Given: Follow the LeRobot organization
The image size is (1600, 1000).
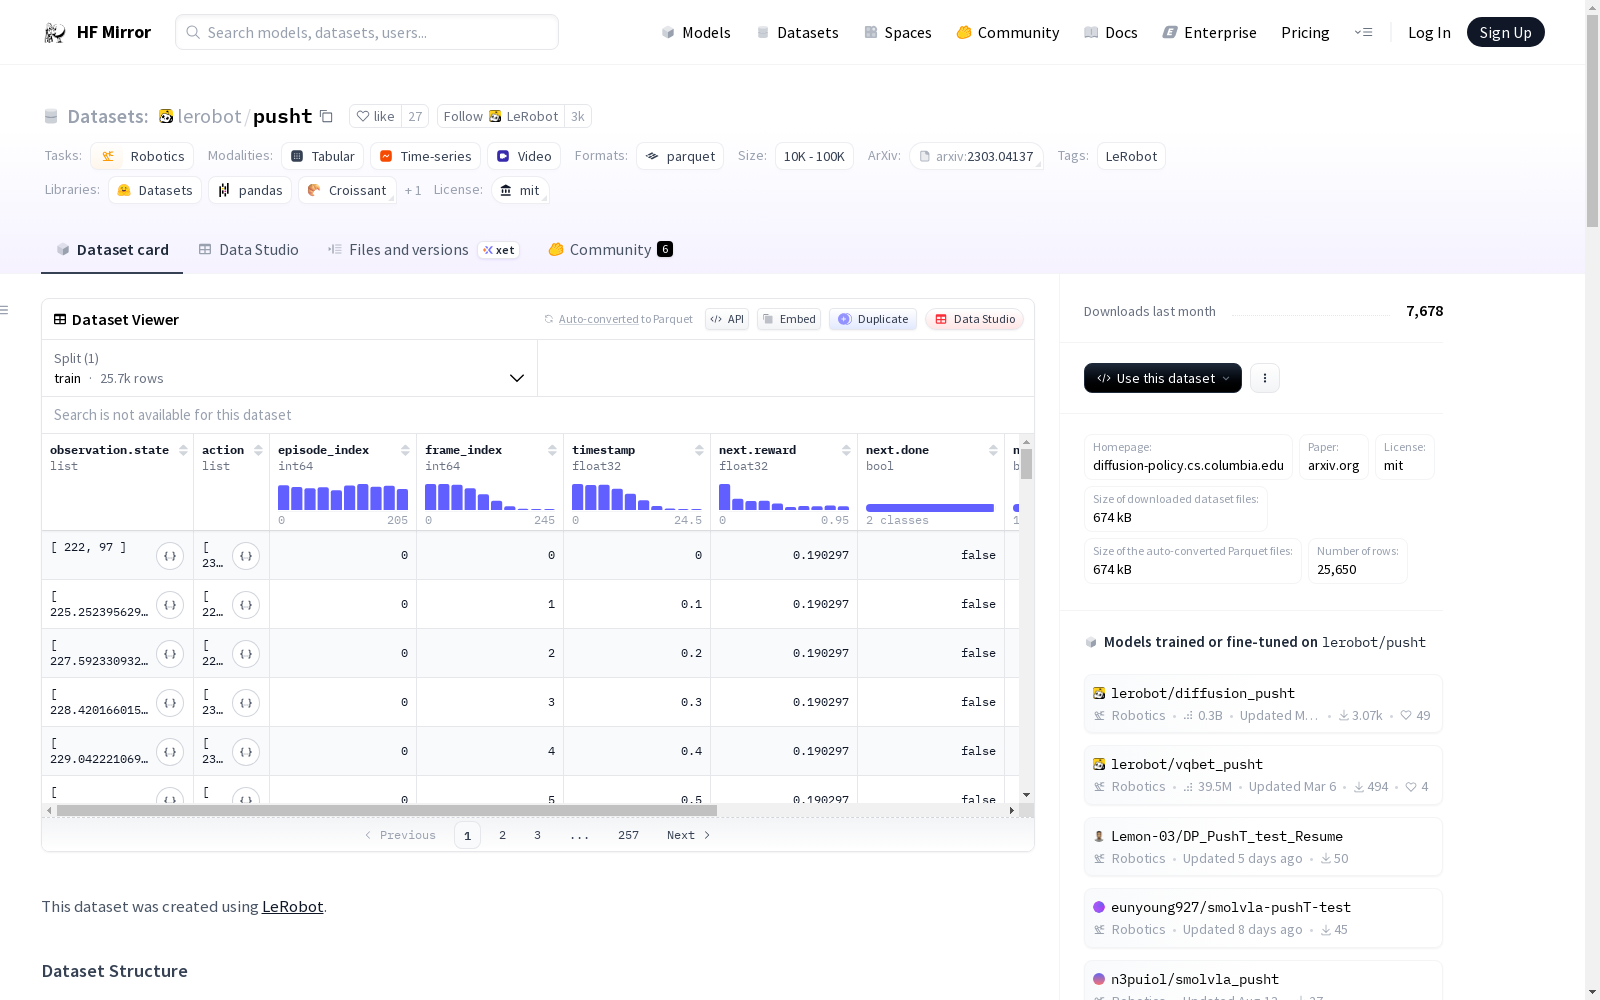Looking at the screenshot, I should pyautogui.click(x=501, y=116).
